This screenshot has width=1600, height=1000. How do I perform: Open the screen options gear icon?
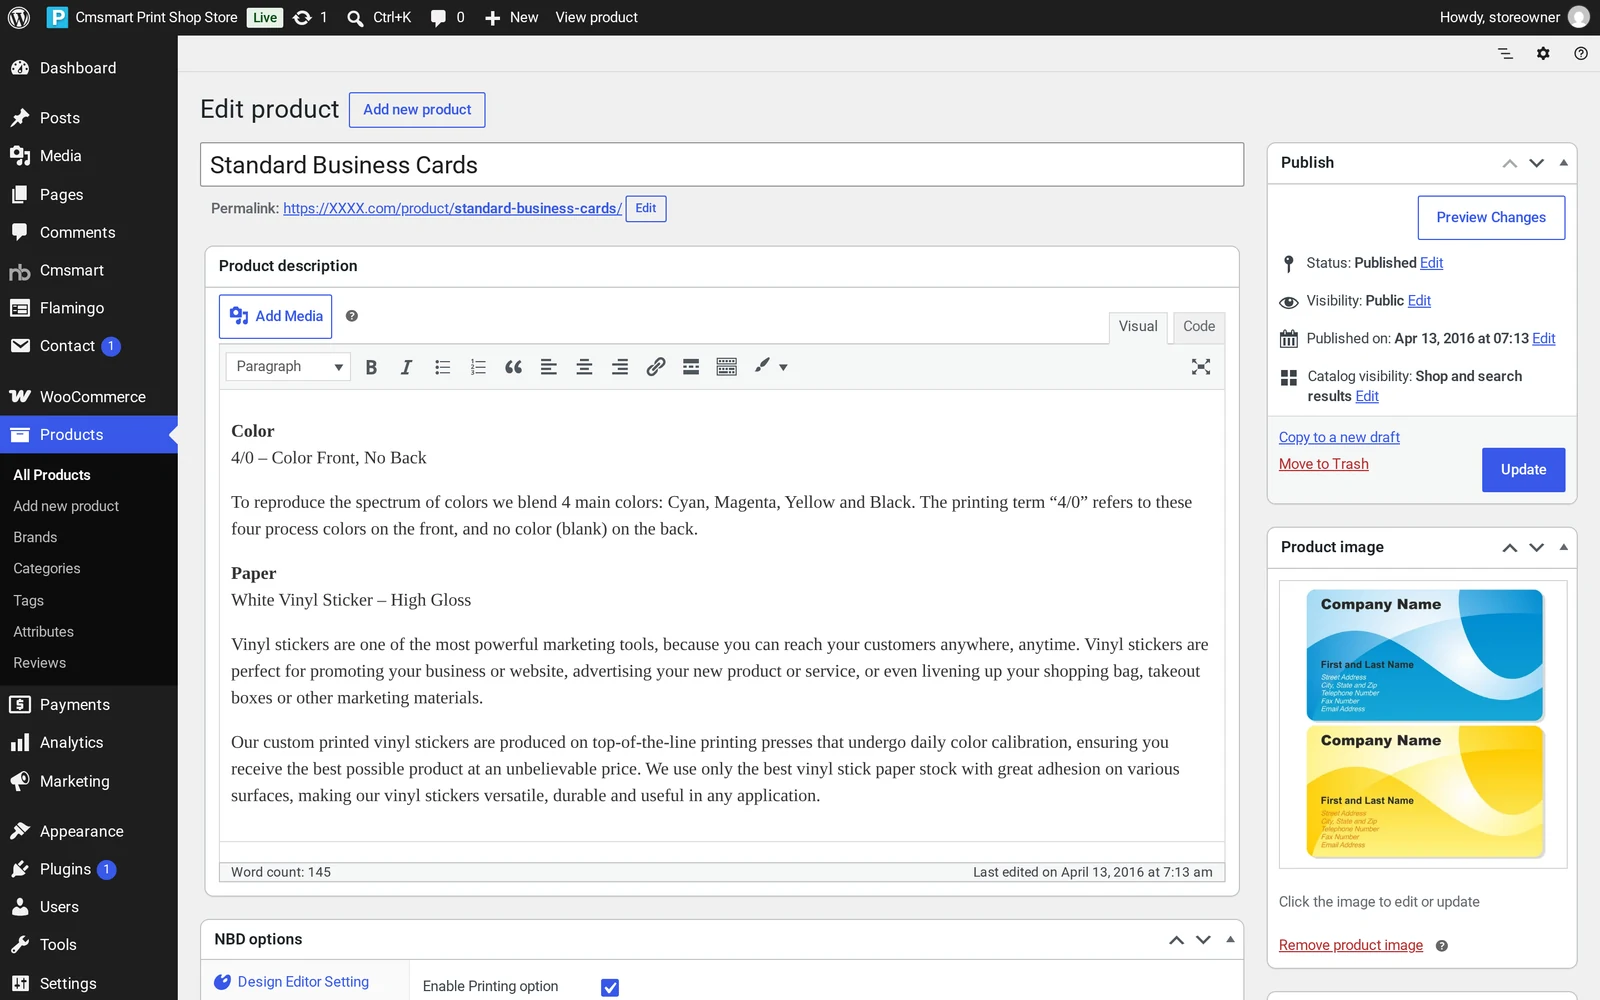click(1543, 54)
